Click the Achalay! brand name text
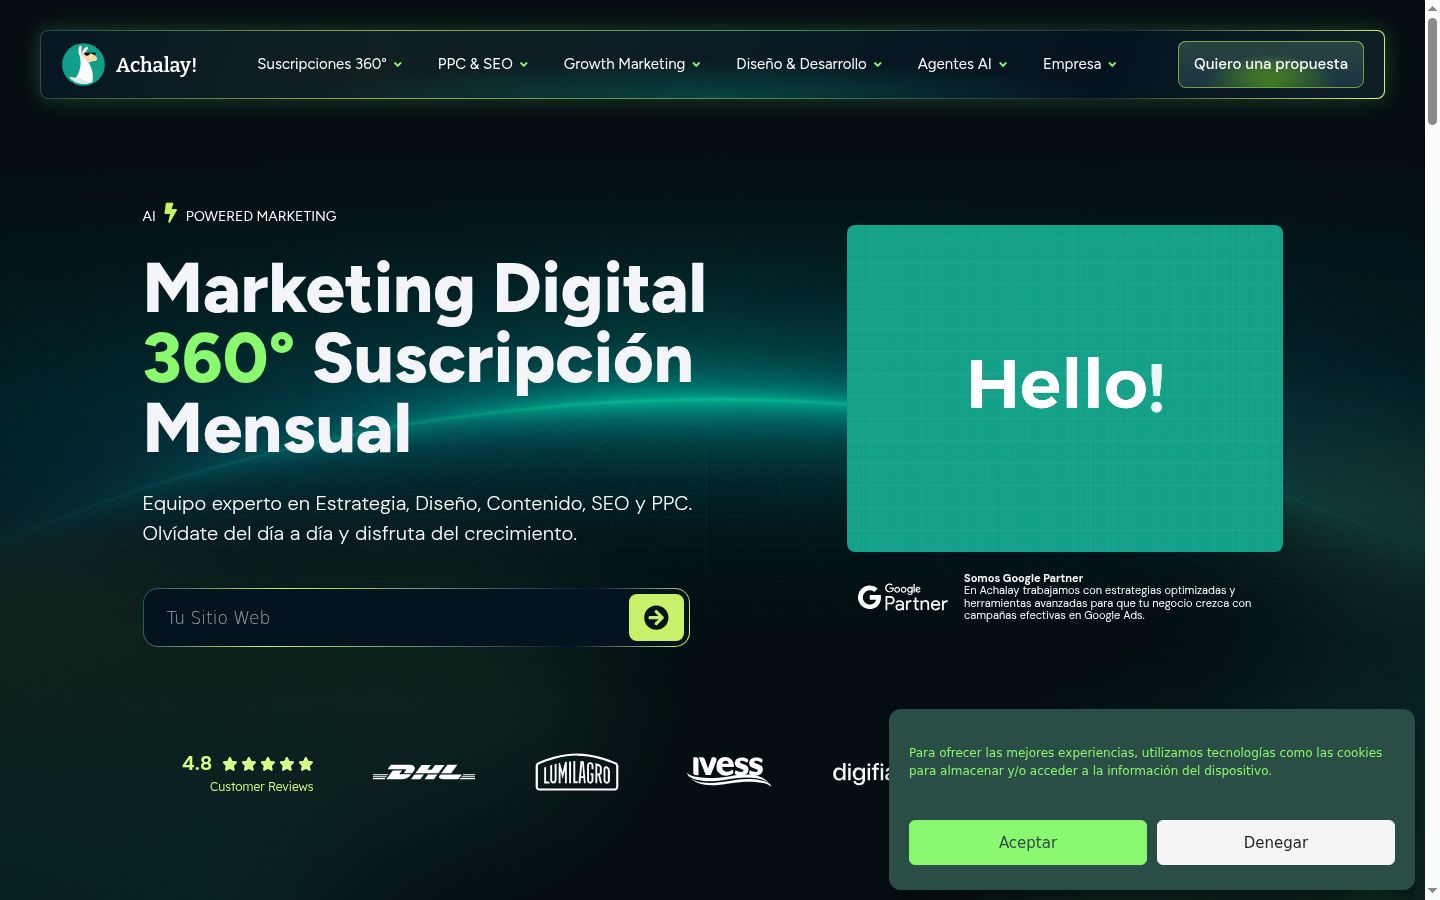This screenshot has height=900, width=1440. click(156, 65)
